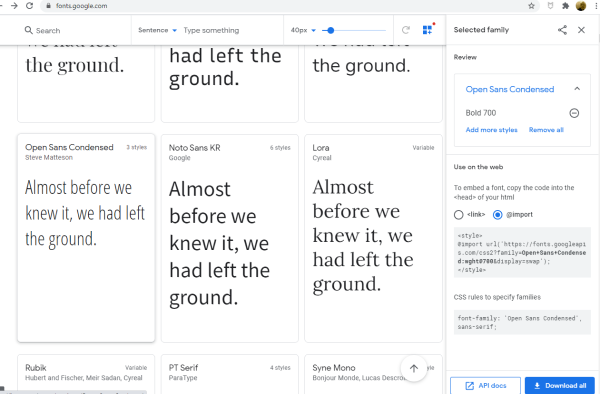This screenshot has height=394, width=600.
Task: Click Remove all link
Action: (546, 130)
